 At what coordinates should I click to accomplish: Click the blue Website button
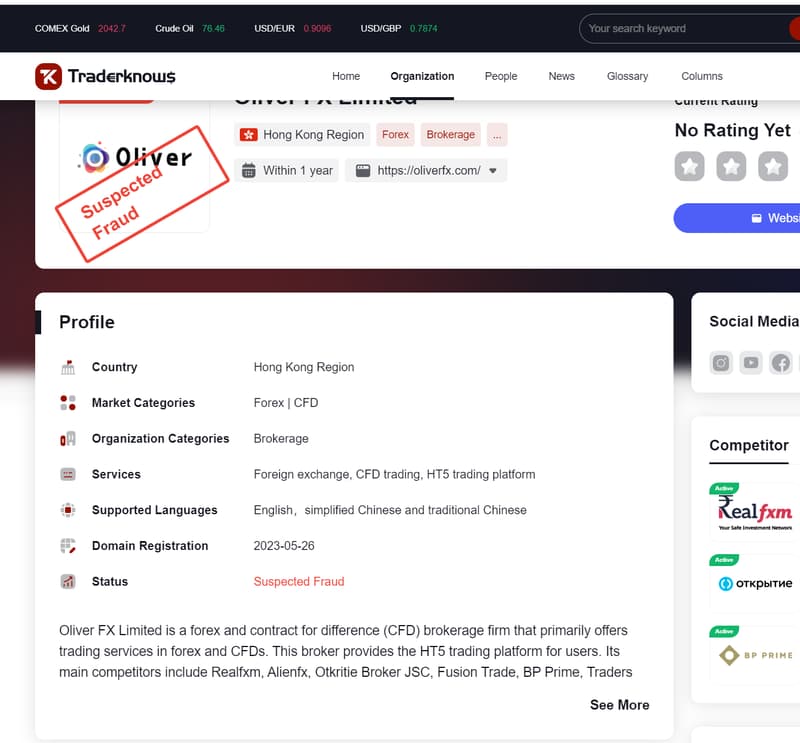737,218
